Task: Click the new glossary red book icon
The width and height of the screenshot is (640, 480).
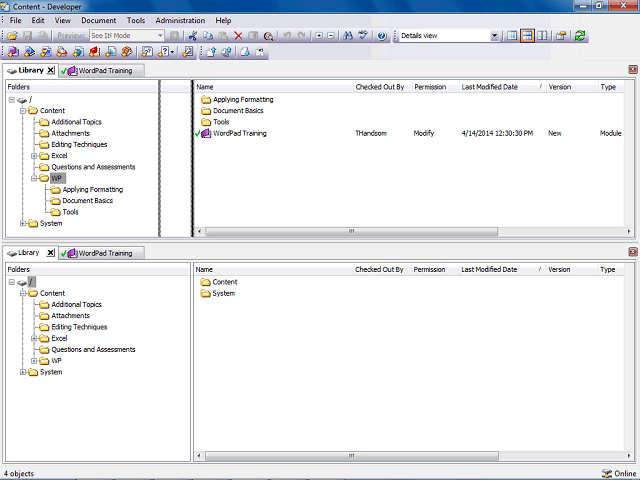Action: click(94, 52)
